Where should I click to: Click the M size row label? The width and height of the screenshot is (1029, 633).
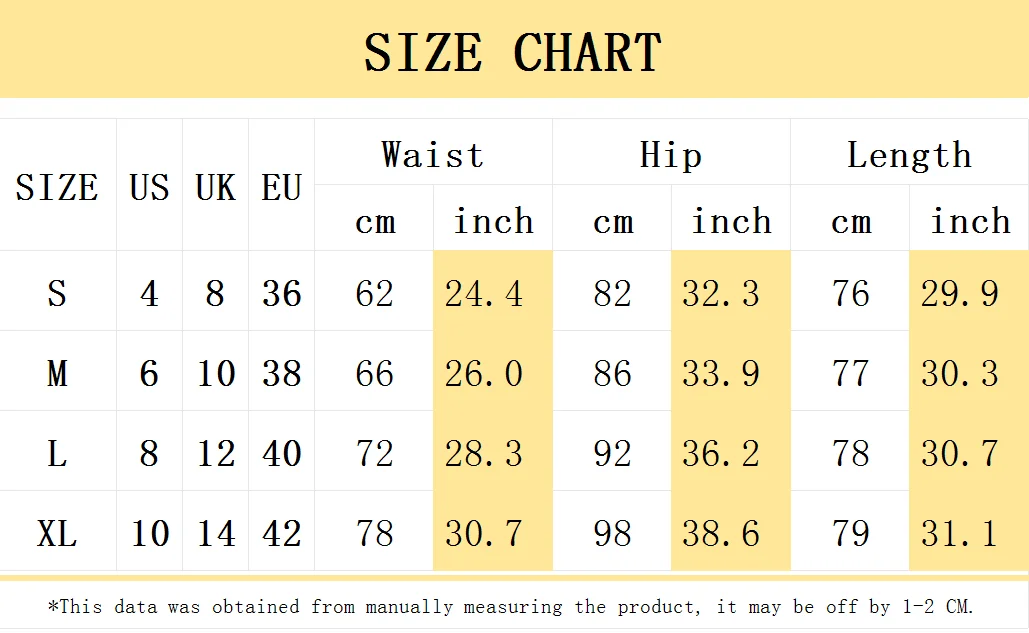click(57, 373)
